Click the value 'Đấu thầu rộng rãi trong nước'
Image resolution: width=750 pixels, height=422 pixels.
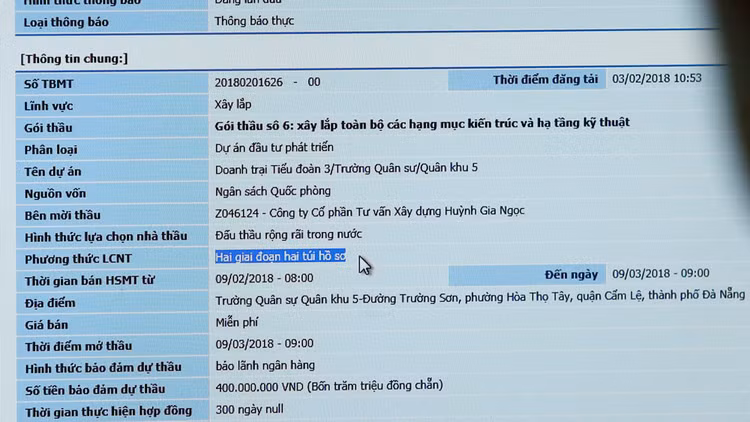click(288, 234)
